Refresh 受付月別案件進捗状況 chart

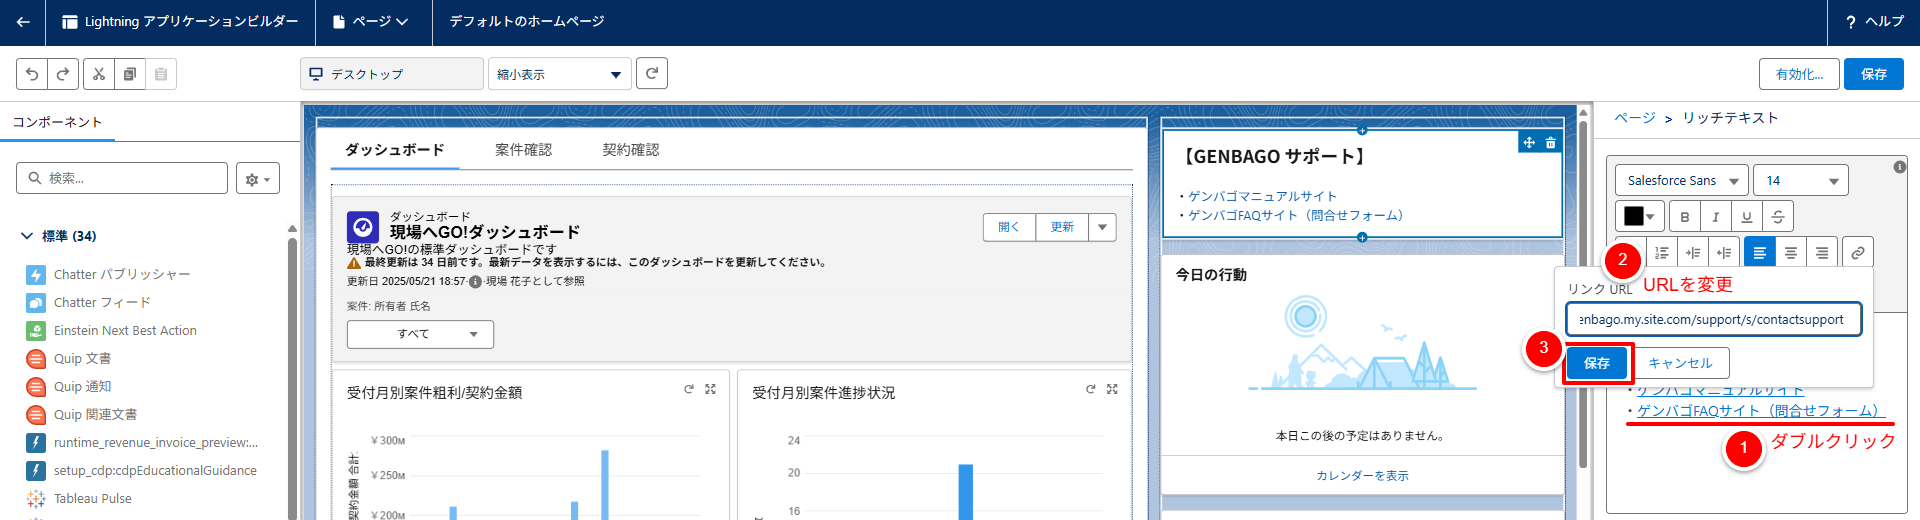(1090, 389)
